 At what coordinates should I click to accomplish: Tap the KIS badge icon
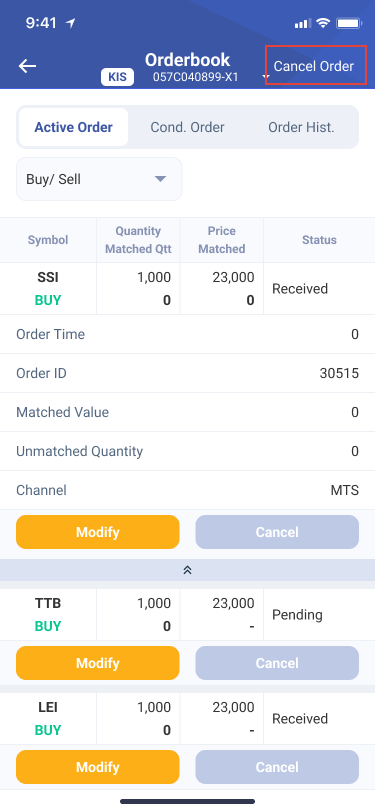(x=117, y=77)
